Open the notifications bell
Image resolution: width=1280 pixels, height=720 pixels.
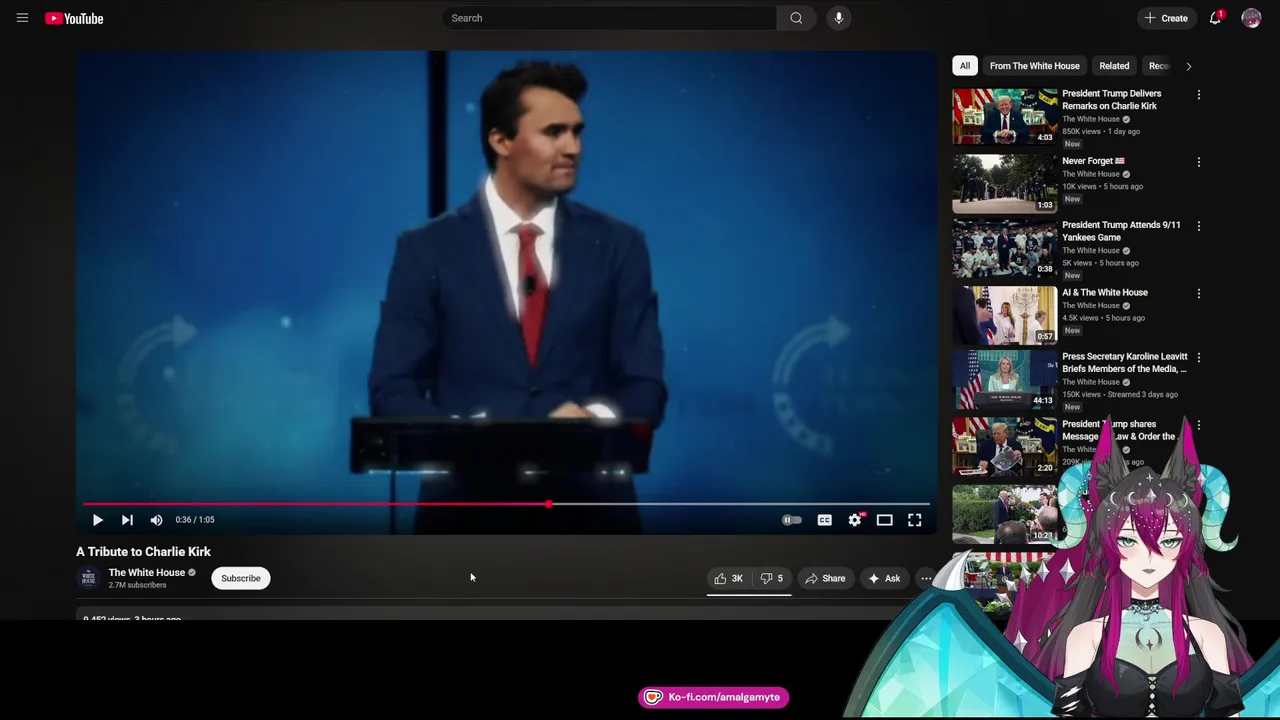(x=1215, y=18)
